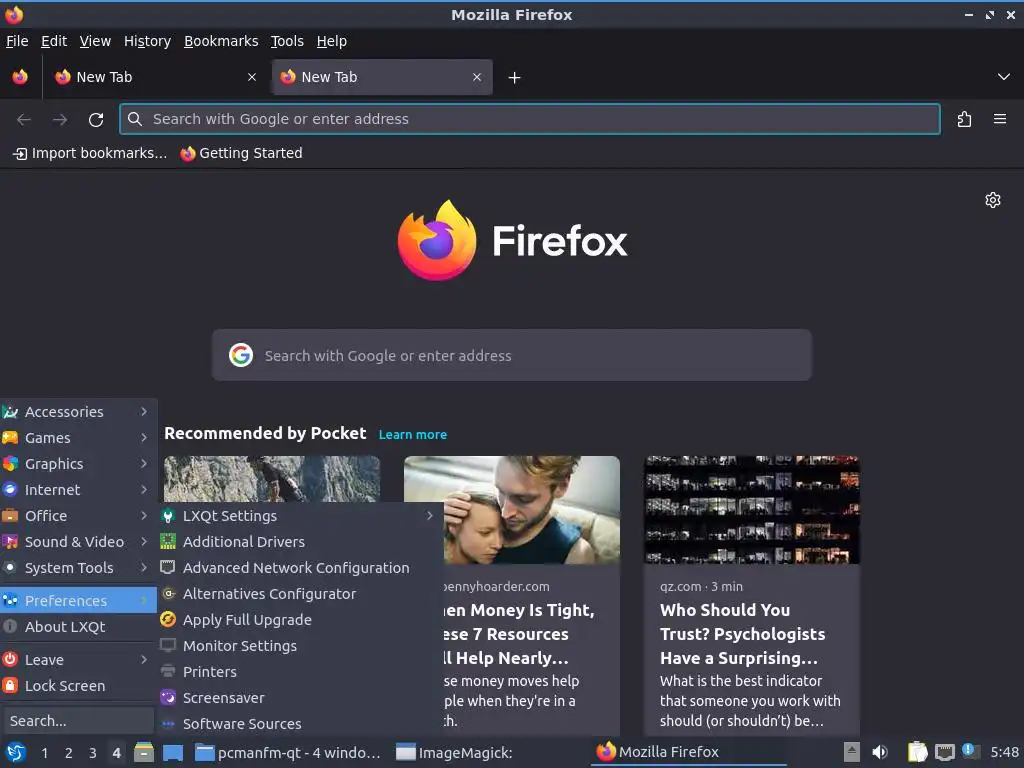Open the Firefox View pinned icon

(20, 77)
